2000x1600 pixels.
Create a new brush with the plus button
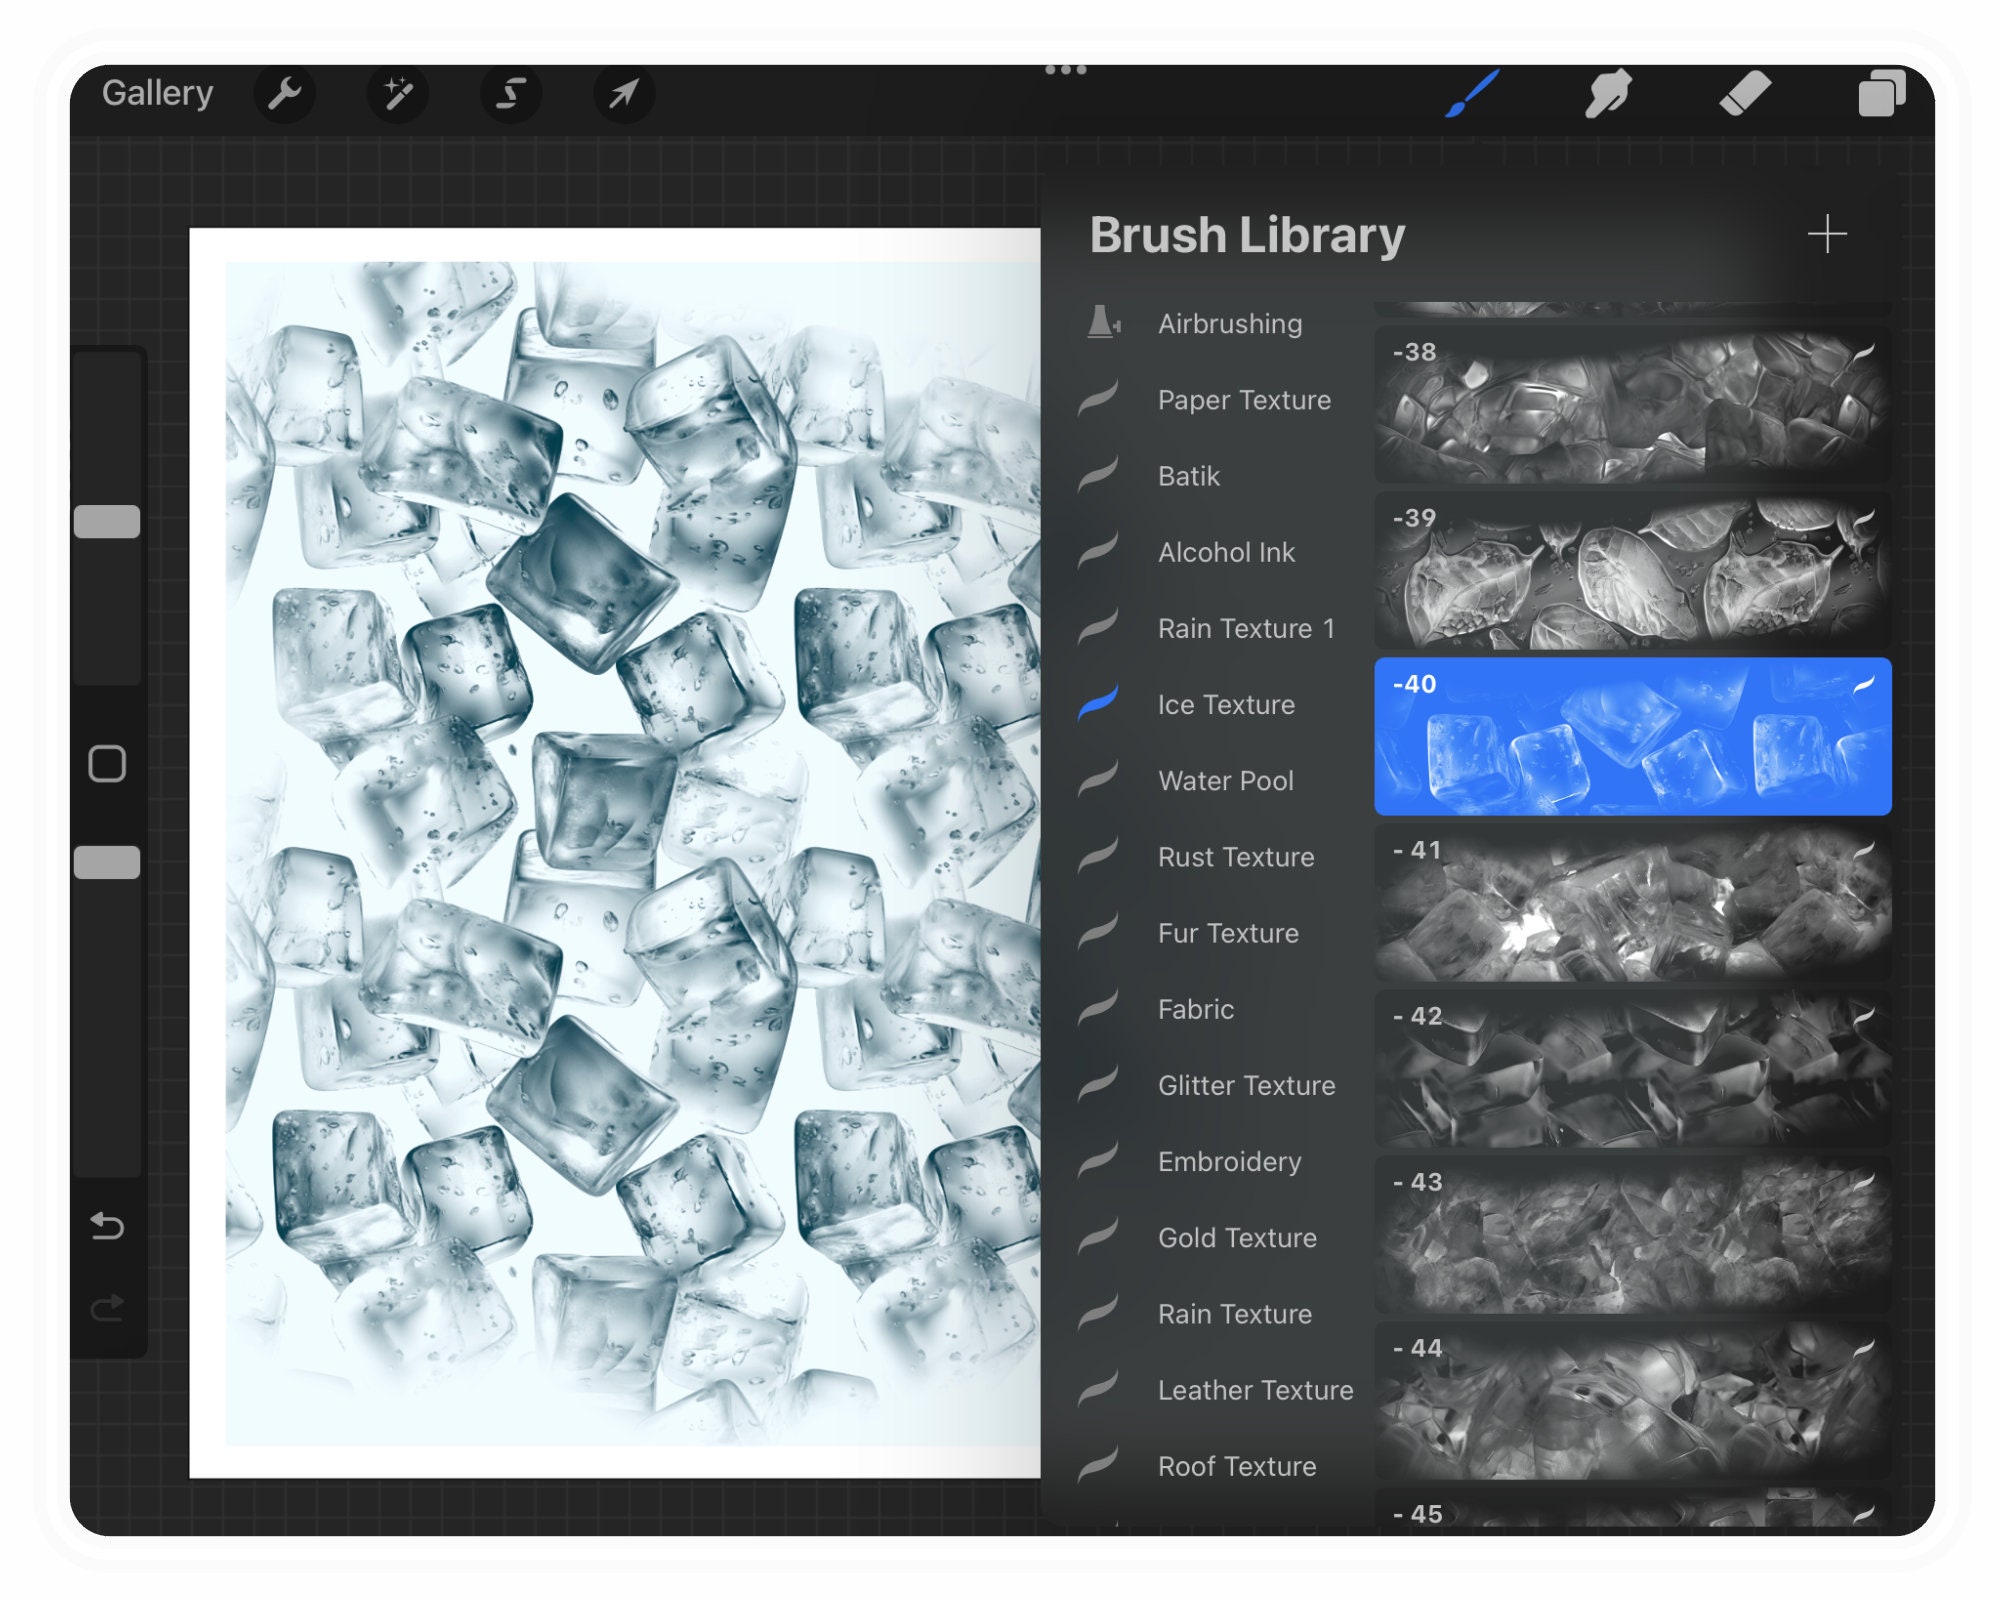tap(1828, 234)
